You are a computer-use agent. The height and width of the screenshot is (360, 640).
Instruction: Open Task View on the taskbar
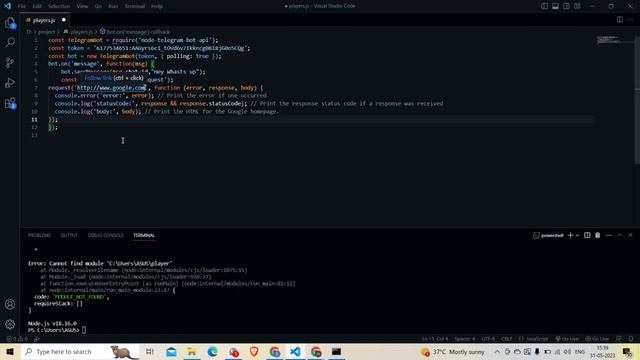pyautogui.click(x=149, y=351)
